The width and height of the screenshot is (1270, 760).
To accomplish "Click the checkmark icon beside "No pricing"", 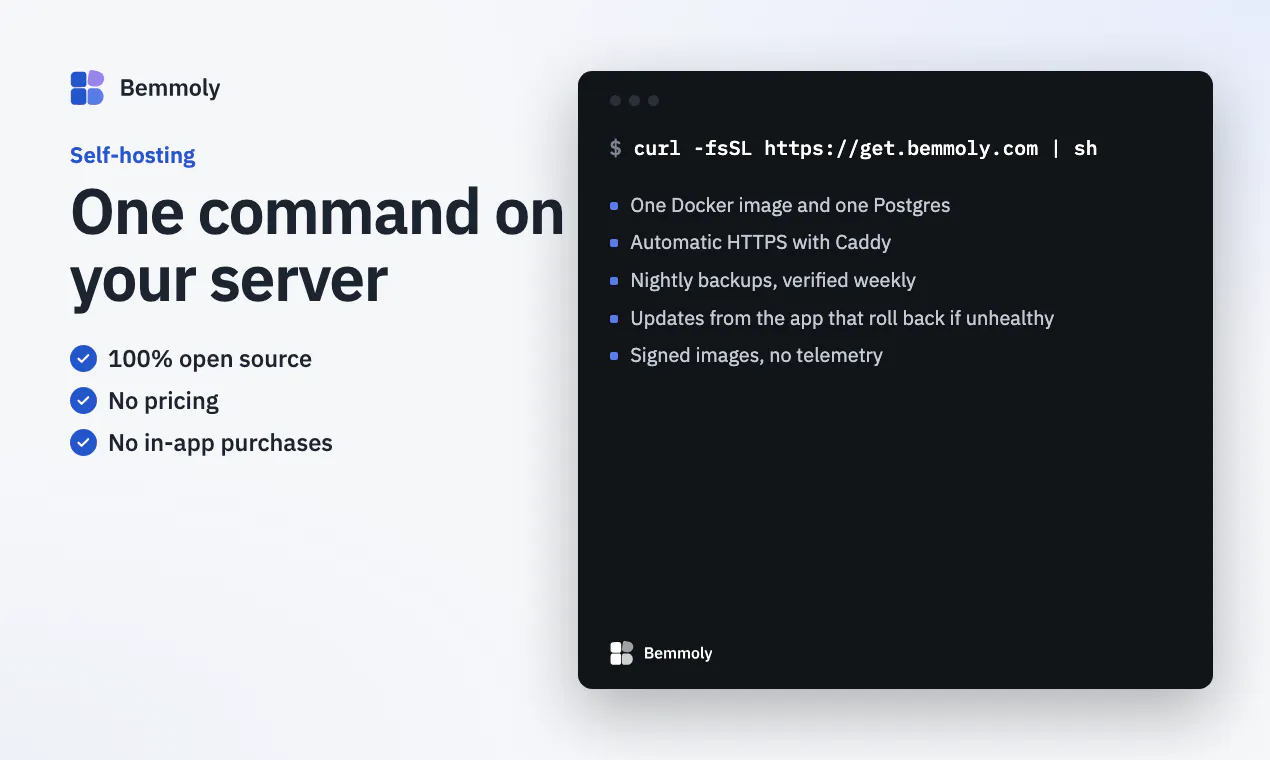I will click(x=83, y=400).
